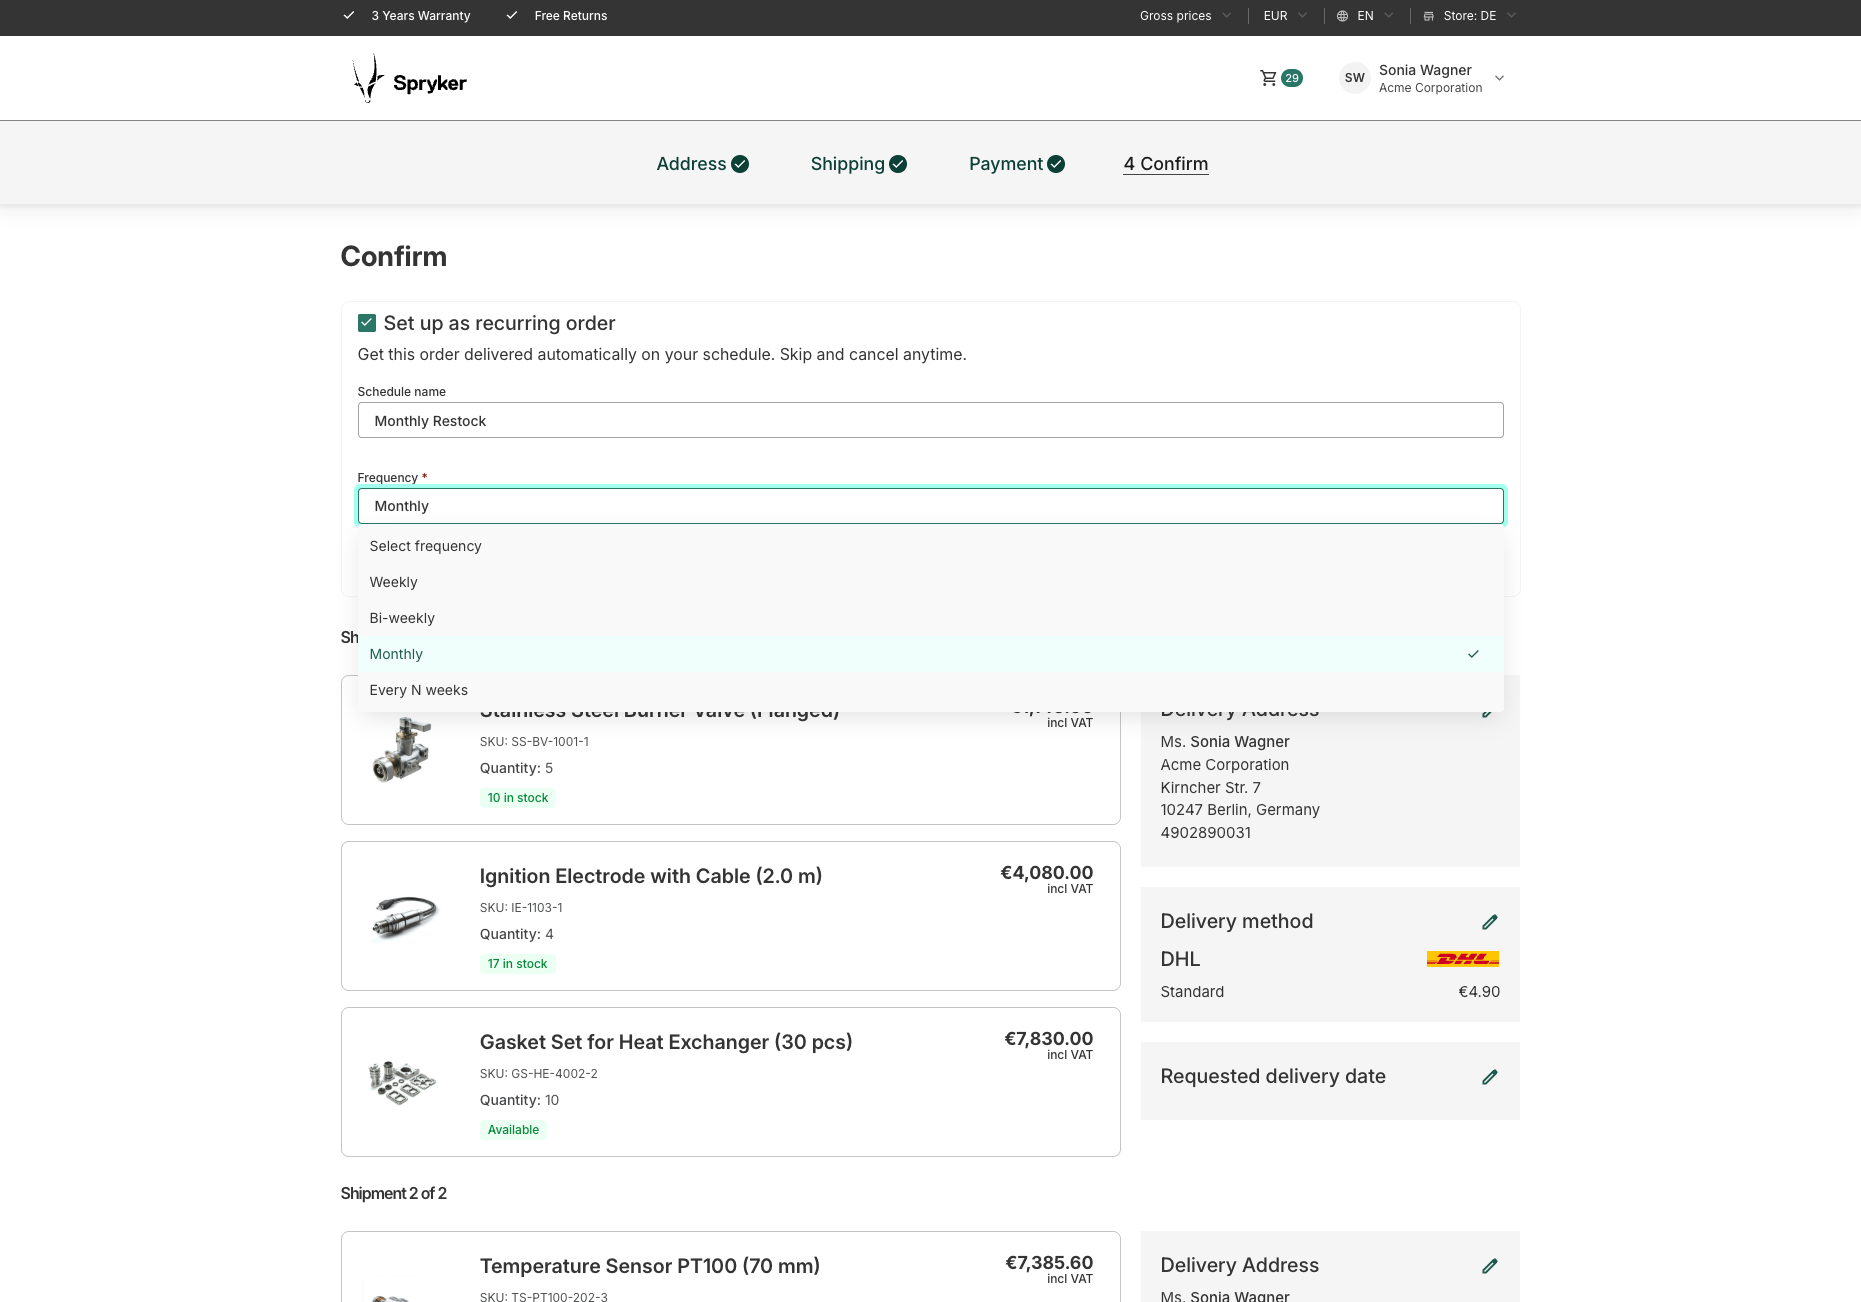Uncheck Set up as recurring order
Viewport: 1861px width, 1302px height.
pyautogui.click(x=367, y=323)
